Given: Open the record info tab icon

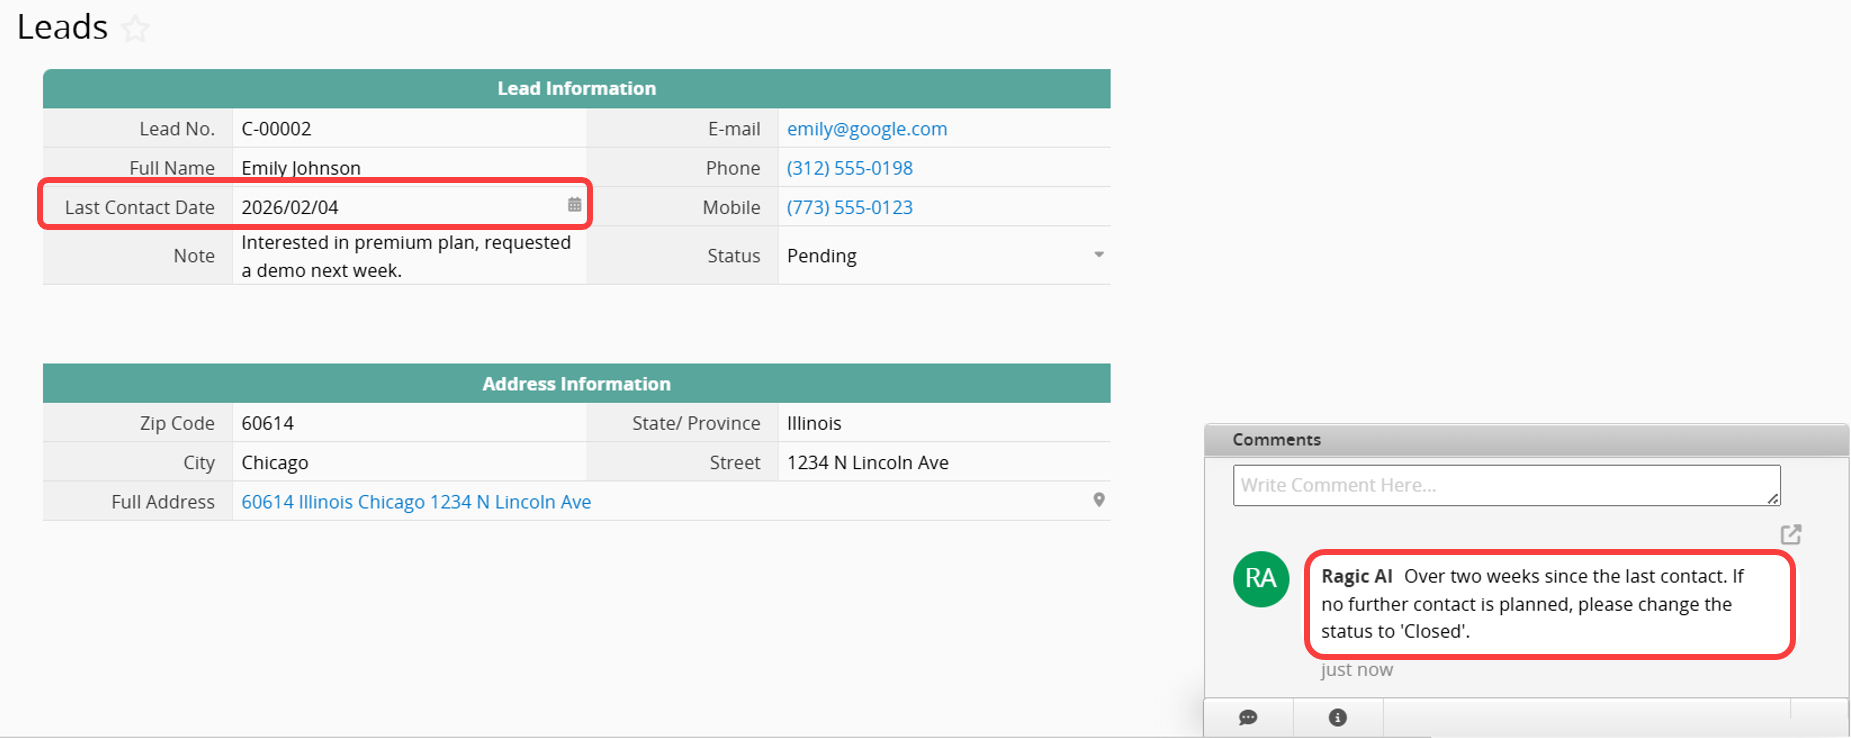Looking at the screenshot, I should pos(1337,717).
